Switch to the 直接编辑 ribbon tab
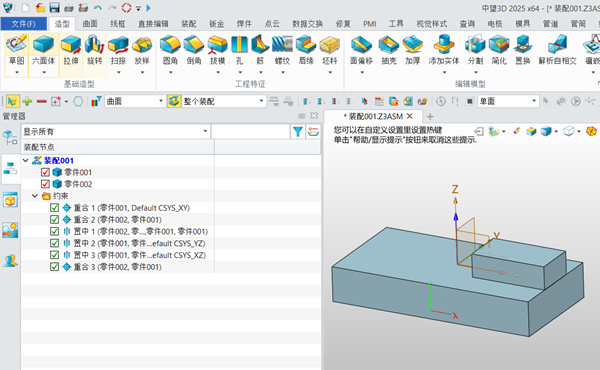Viewport: 600px width, 370px height. (153, 24)
